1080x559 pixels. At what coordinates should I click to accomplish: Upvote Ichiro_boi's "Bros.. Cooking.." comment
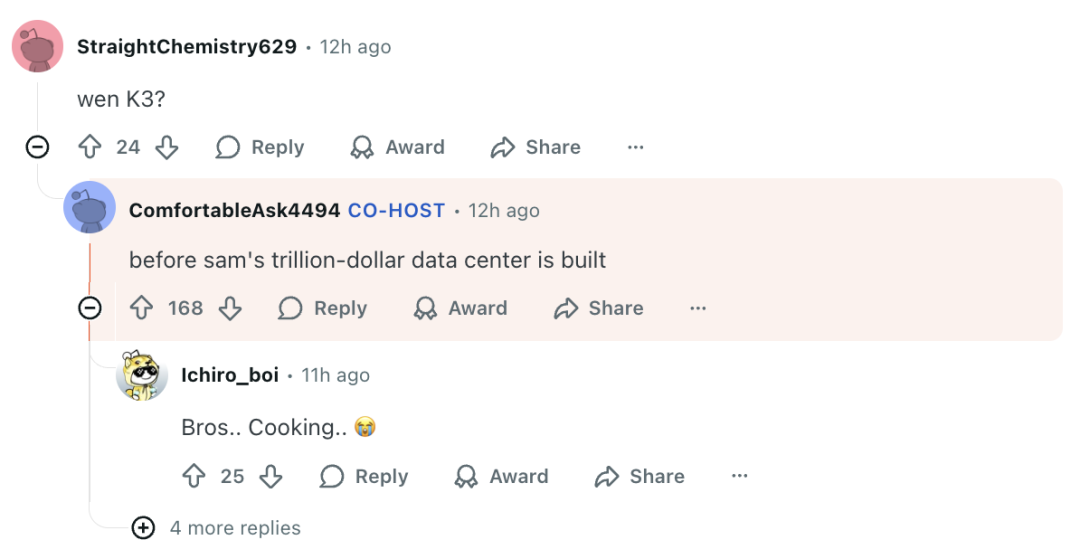click(194, 477)
